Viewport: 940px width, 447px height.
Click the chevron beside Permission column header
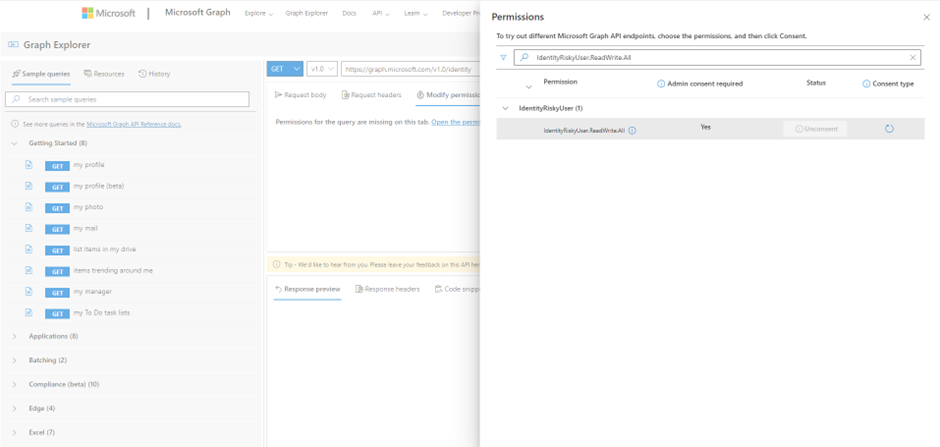528,87
